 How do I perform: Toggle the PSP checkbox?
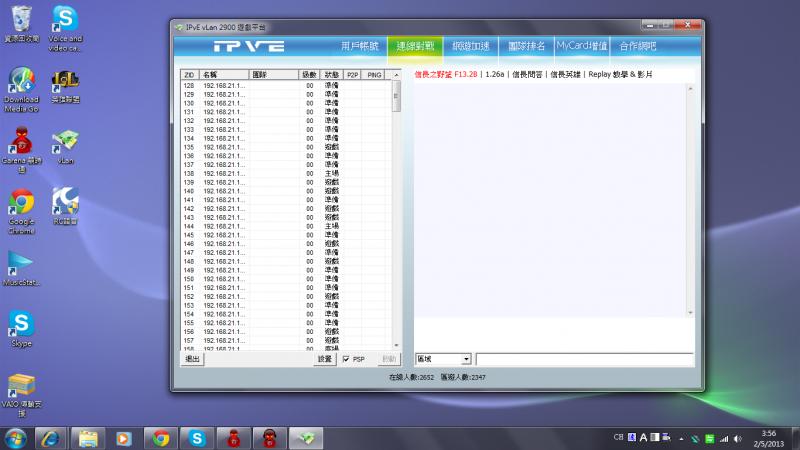click(x=346, y=359)
